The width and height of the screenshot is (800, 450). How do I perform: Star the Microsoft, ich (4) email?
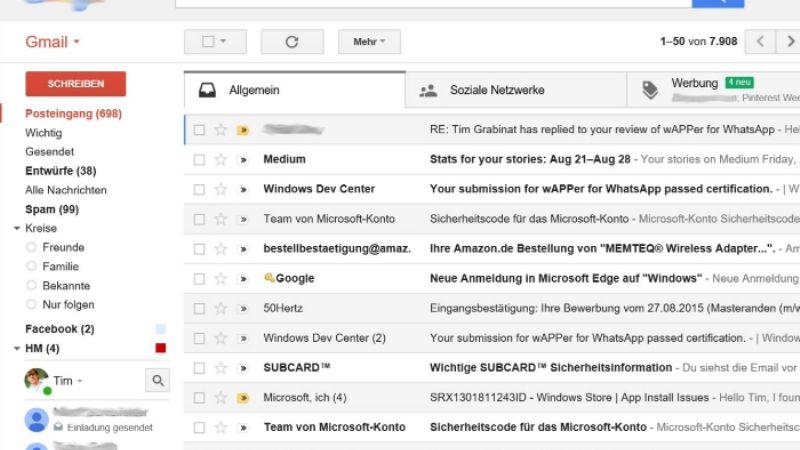click(x=220, y=398)
